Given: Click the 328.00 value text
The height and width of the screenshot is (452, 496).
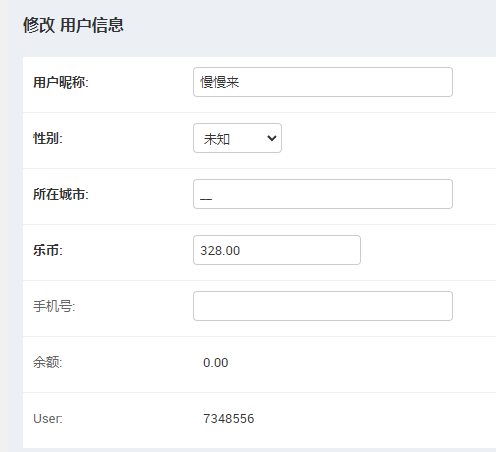Looking at the screenshot, I should click(220, 251).
